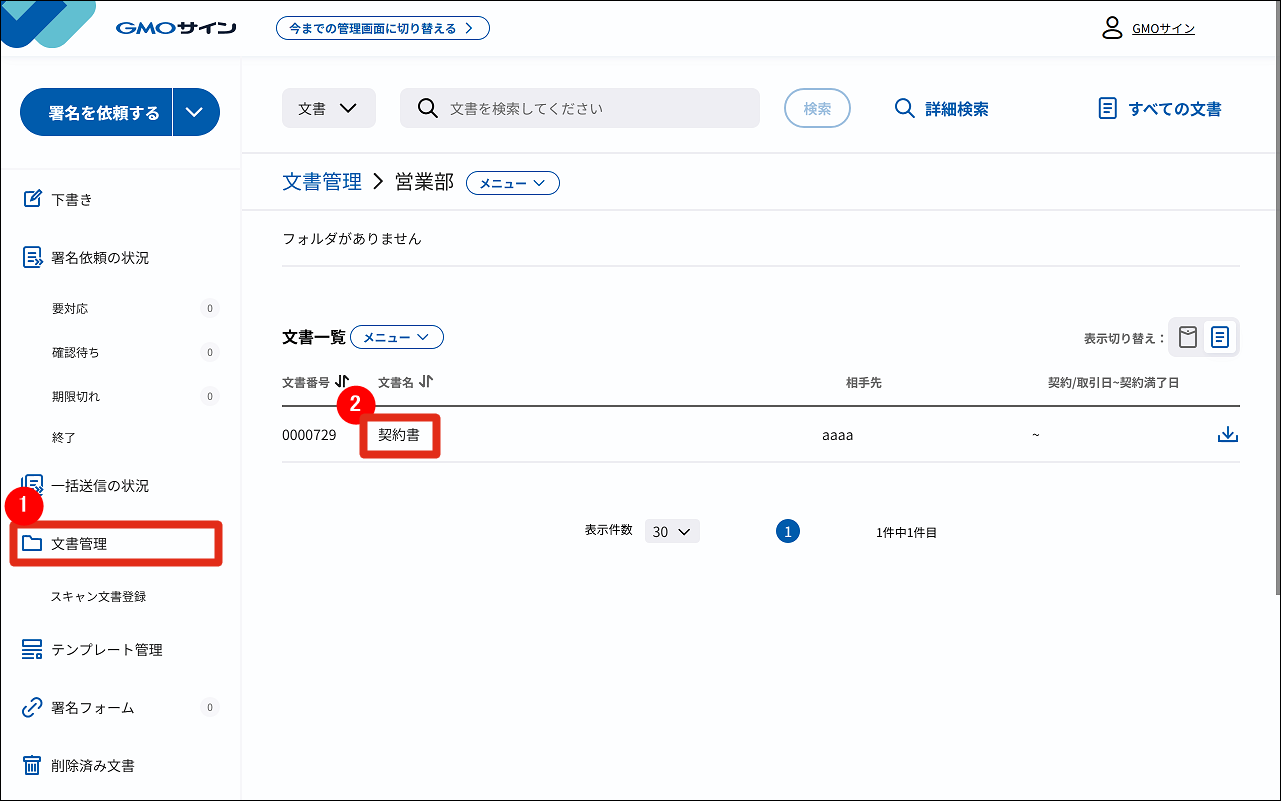Open the 契約書 document
The width and height of the screenshot is (1281, 801).
click(x=399, y=436)
